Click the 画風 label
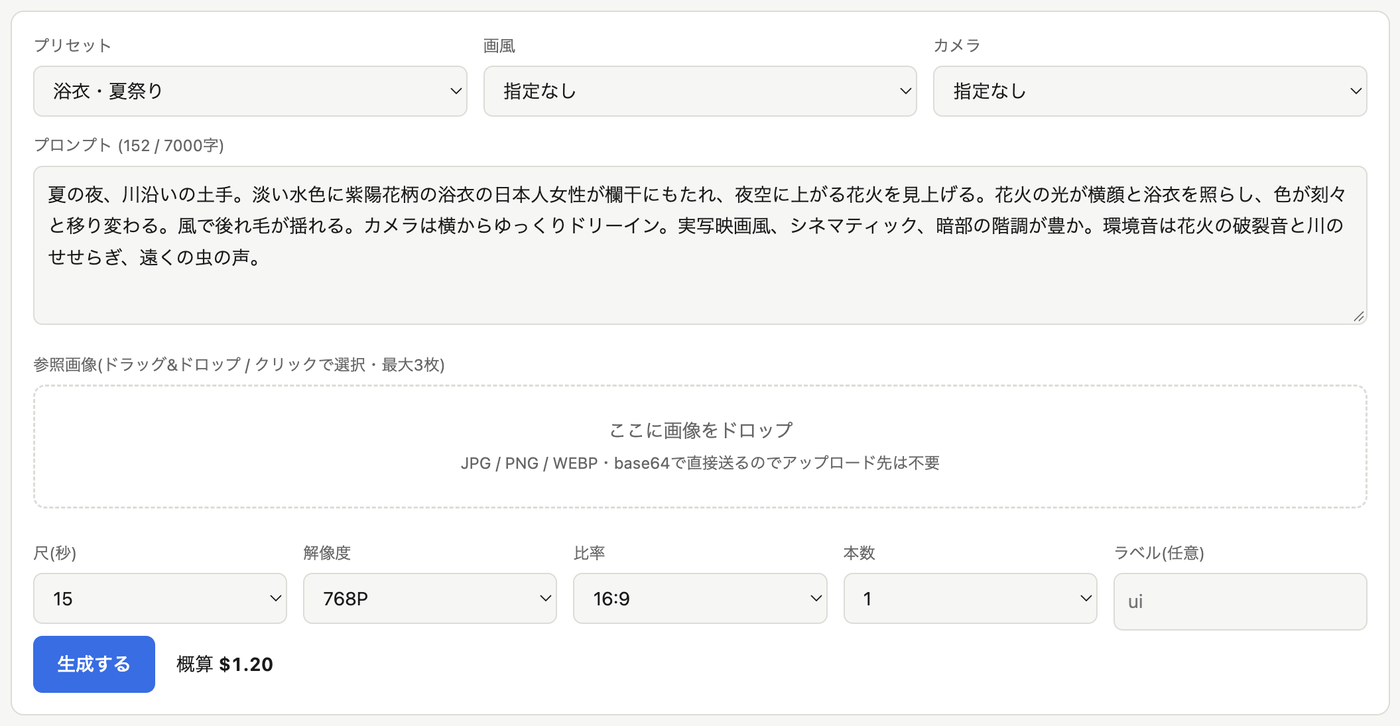1400x726 pixels. click(499, 45)
